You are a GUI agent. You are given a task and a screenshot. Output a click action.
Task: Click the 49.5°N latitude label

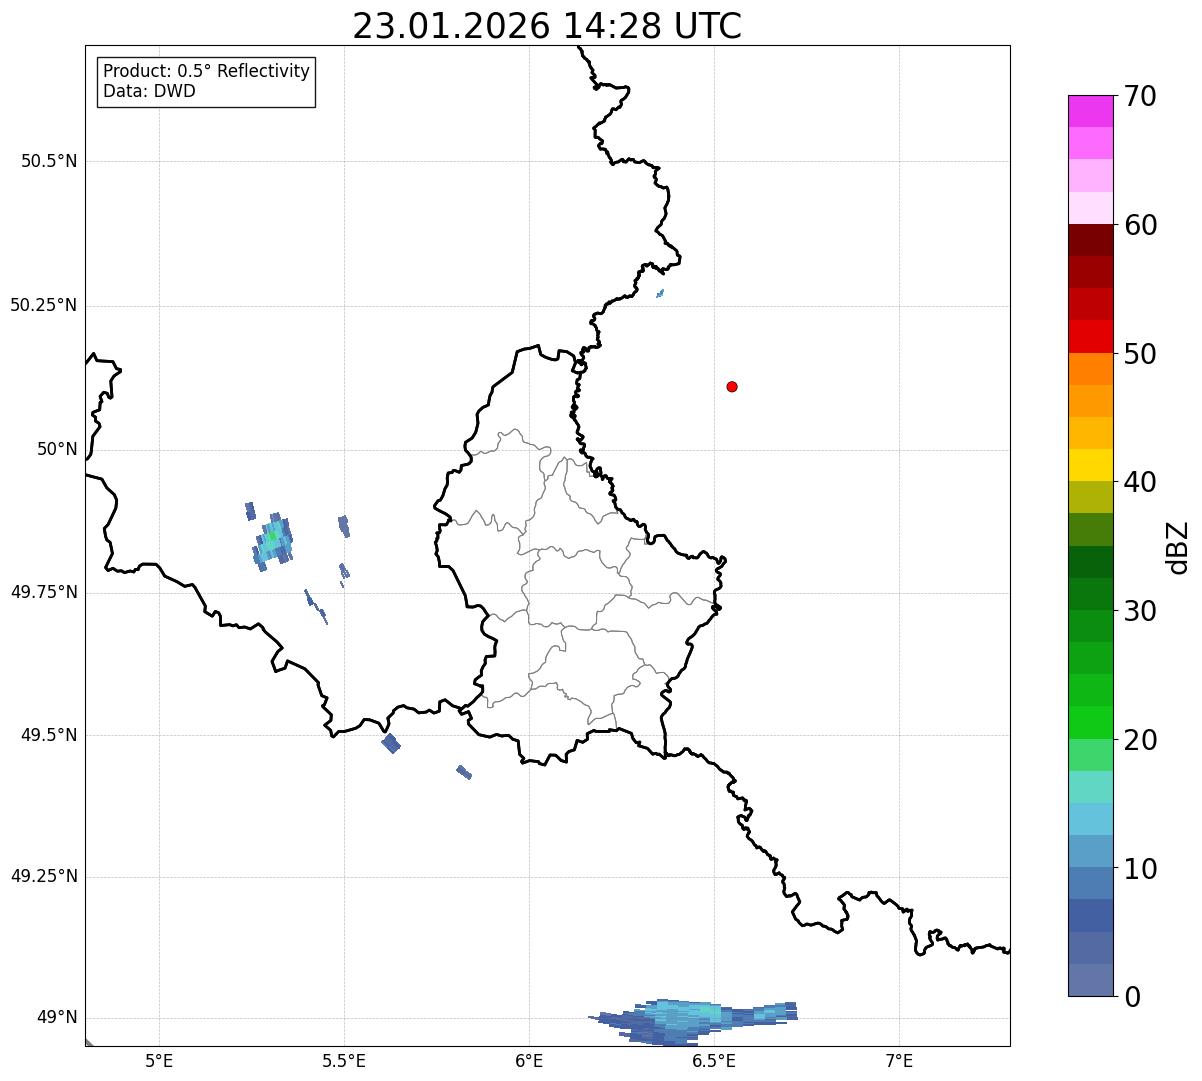click(x=49, y=735)
